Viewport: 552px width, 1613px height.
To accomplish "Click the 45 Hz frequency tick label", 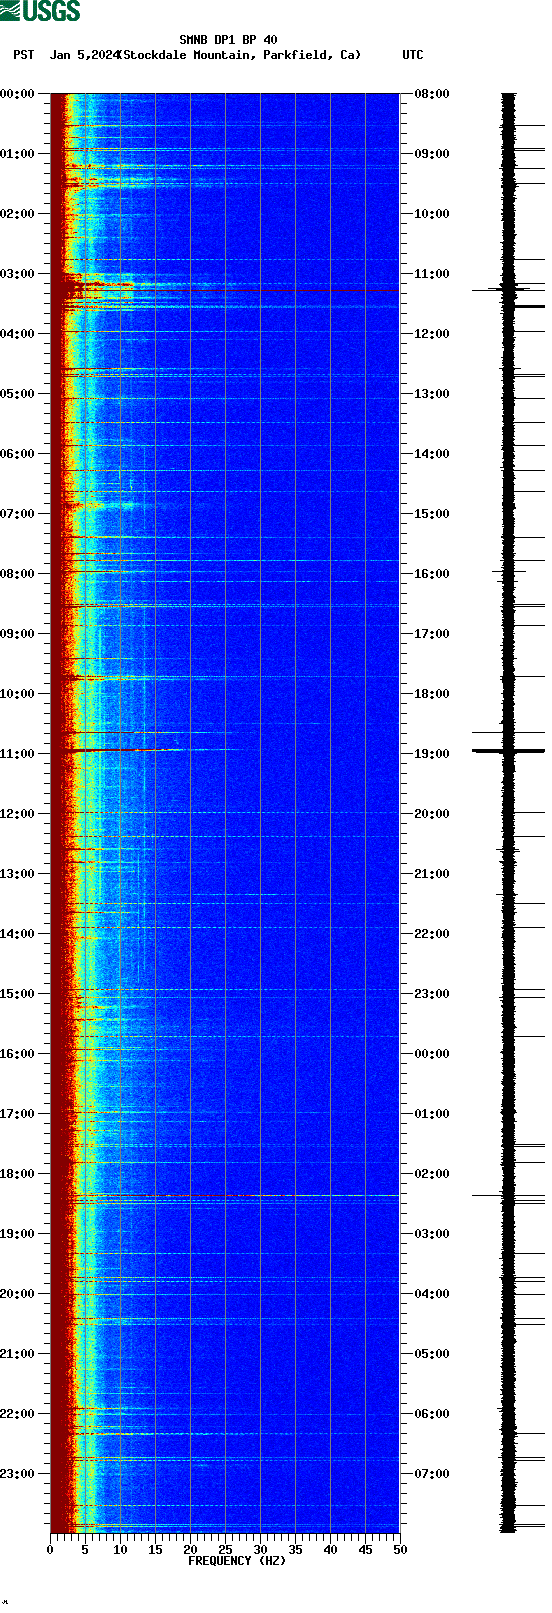I will [x=365, y=1550].
